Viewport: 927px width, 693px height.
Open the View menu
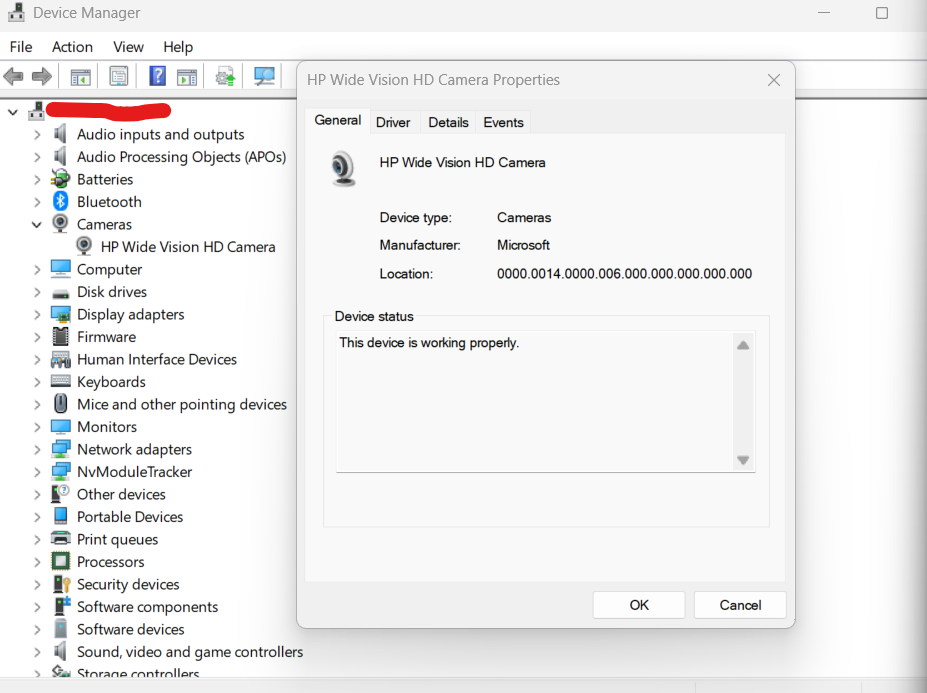(x=128, y=47)
